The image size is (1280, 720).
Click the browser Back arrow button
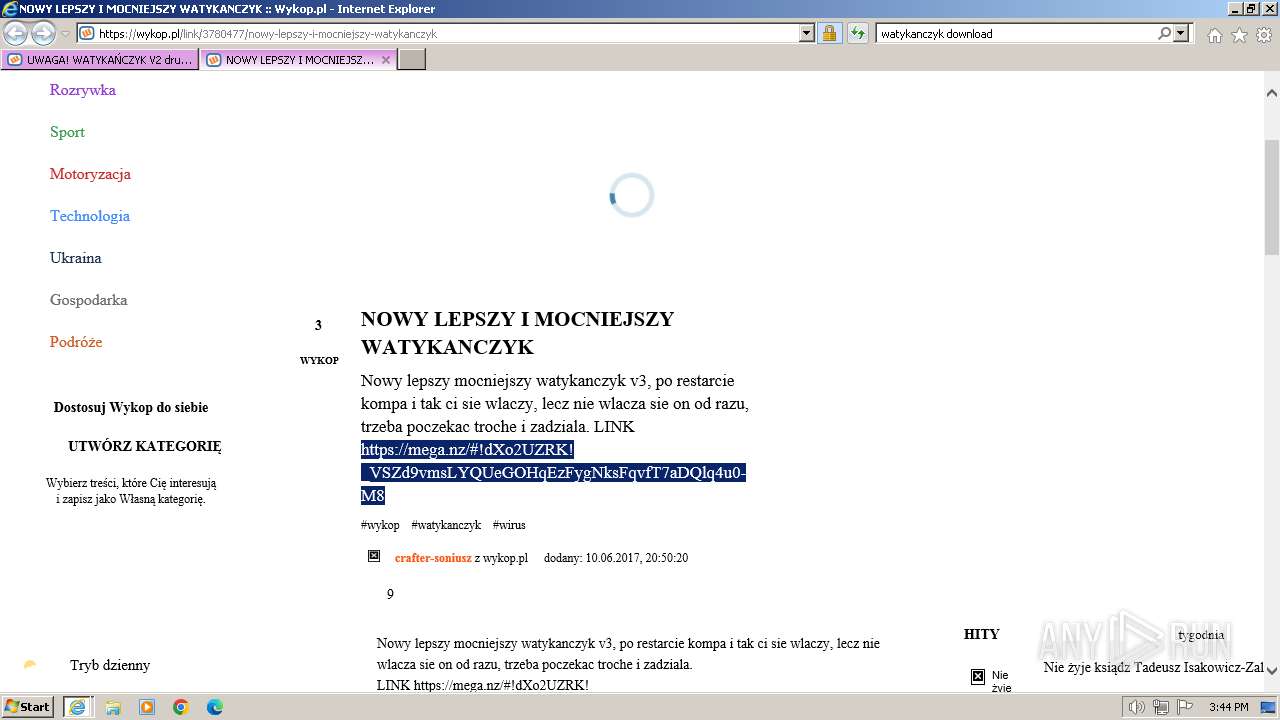pos(16,33)
